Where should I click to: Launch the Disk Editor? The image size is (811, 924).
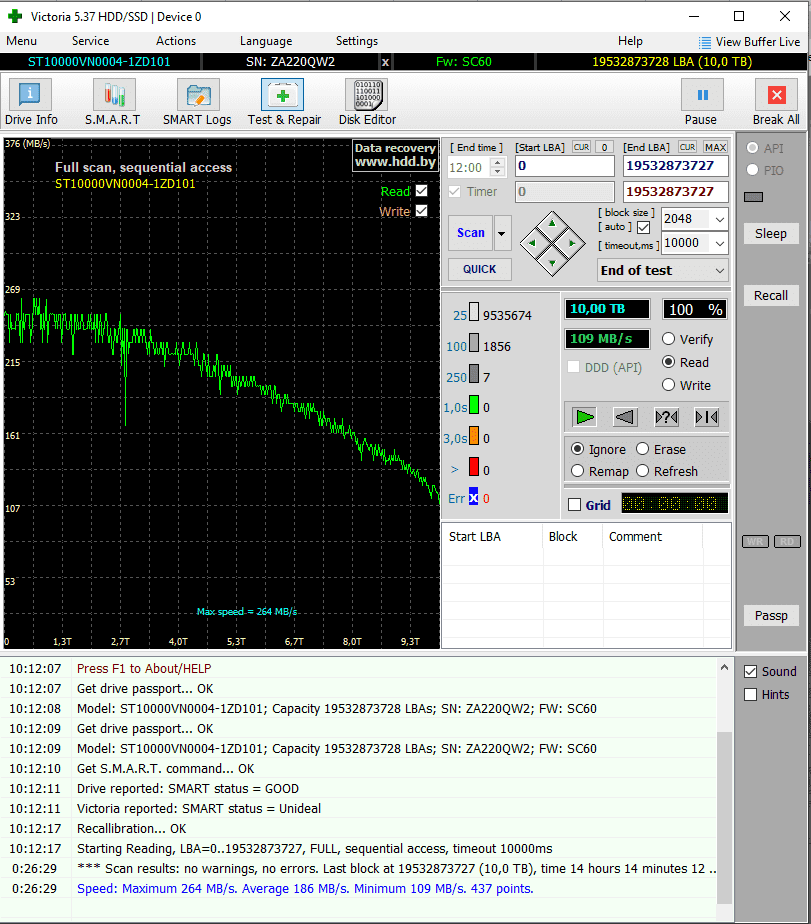tap(367, 102)
